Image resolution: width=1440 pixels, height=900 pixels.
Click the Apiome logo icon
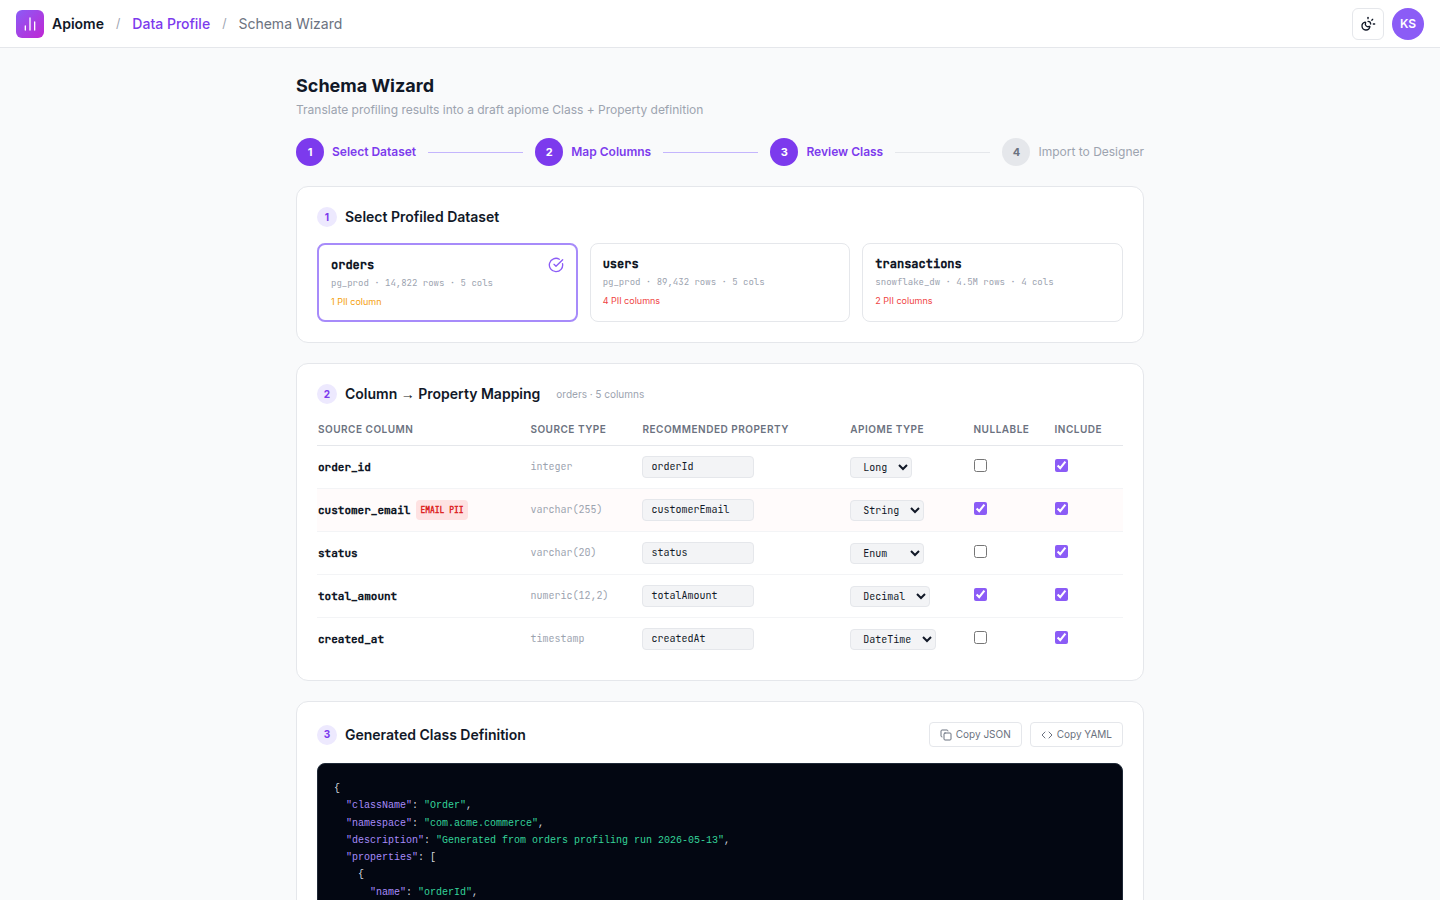[30, 24]
